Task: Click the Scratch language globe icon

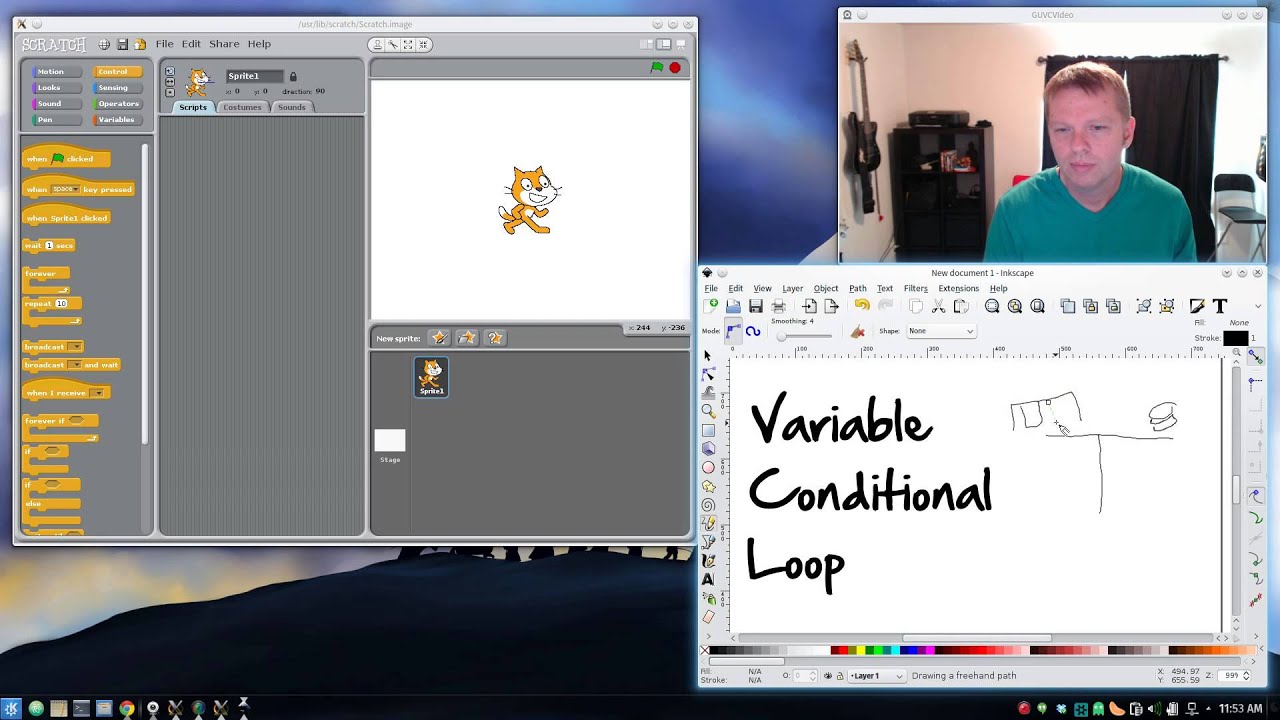Action: [104, 44]
